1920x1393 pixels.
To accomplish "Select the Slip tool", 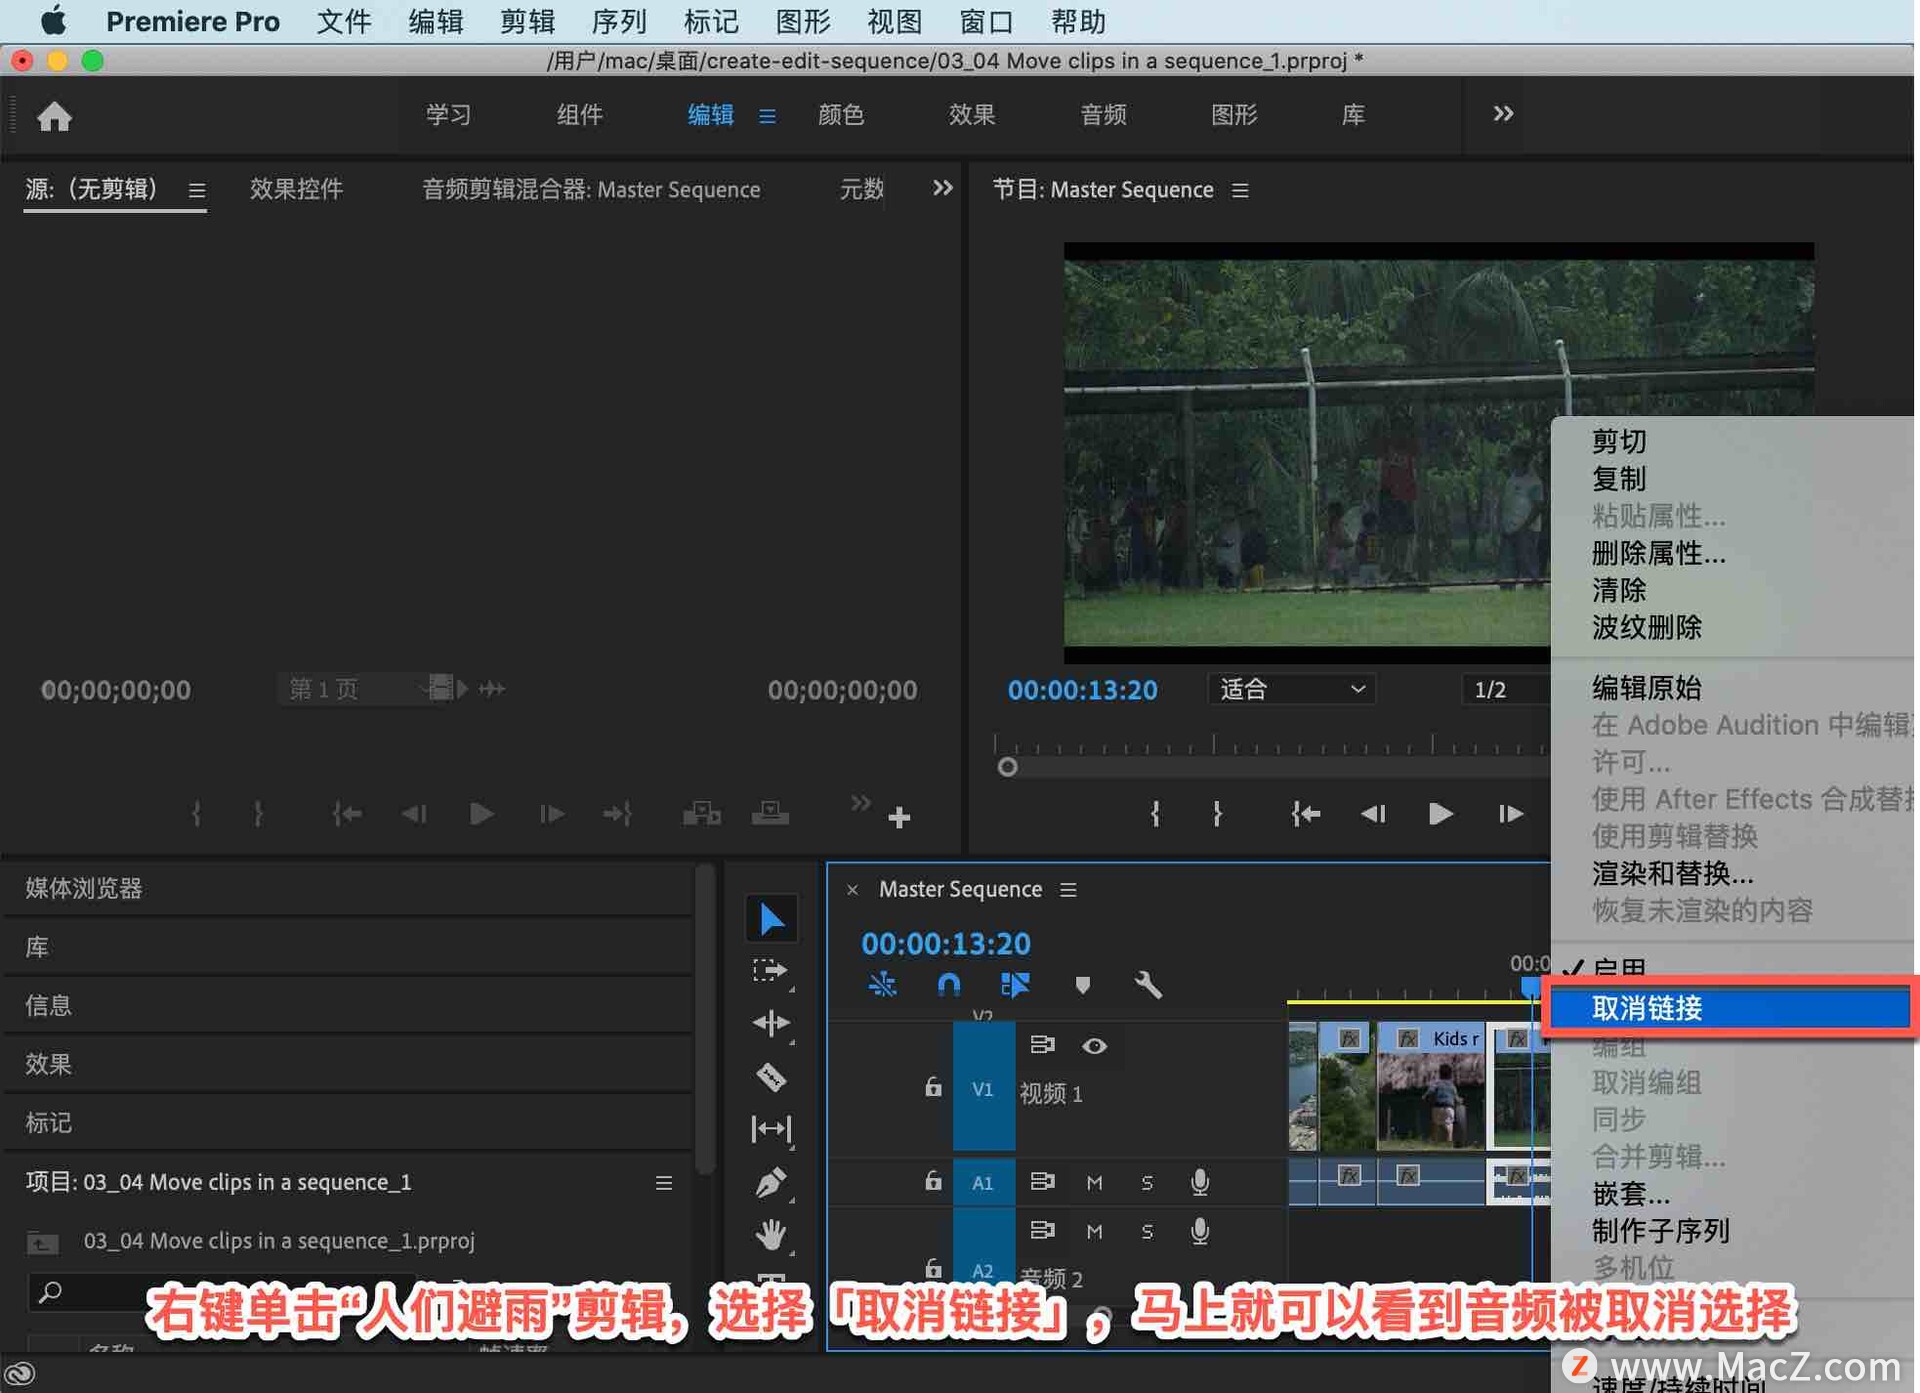I will pos(771,1129).
